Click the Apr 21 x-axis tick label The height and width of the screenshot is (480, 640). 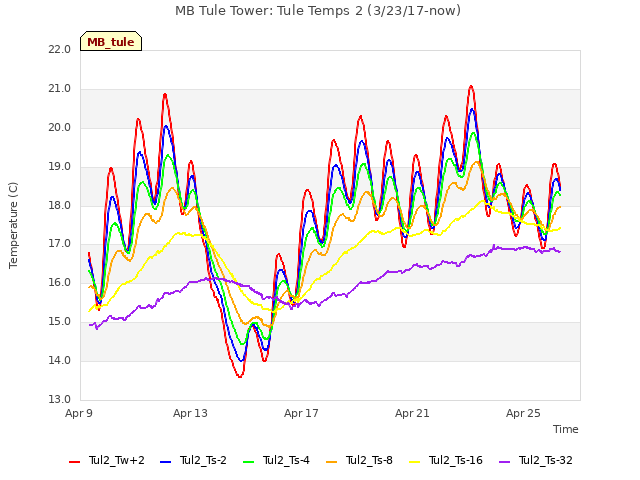(x=412, y=413)
